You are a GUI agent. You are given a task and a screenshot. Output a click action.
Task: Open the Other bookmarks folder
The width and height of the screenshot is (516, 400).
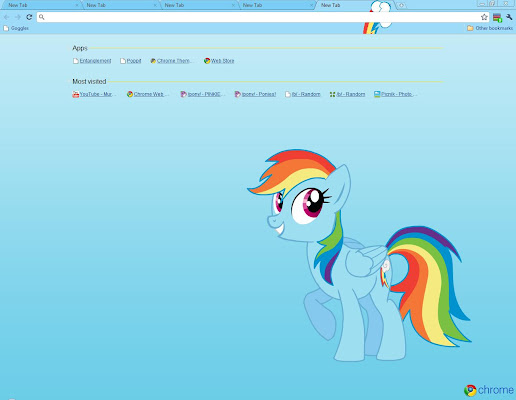(x=490, y=28)
